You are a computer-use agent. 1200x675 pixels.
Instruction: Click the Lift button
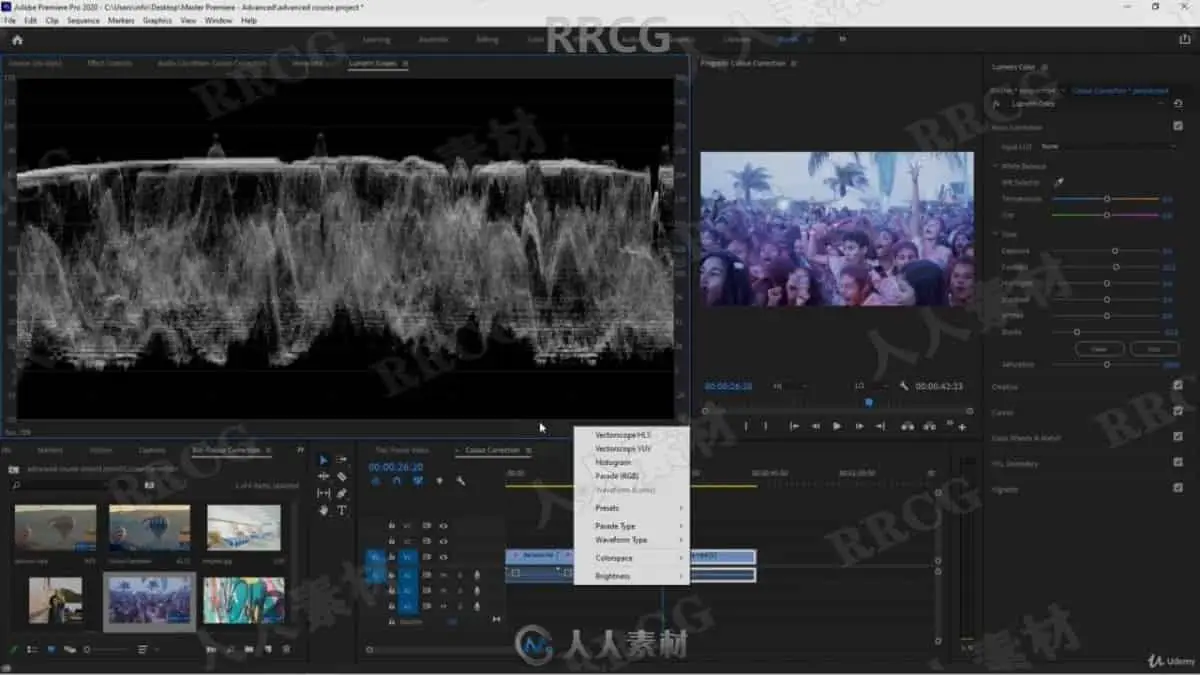pyautogui.click(x=907, y=426)
